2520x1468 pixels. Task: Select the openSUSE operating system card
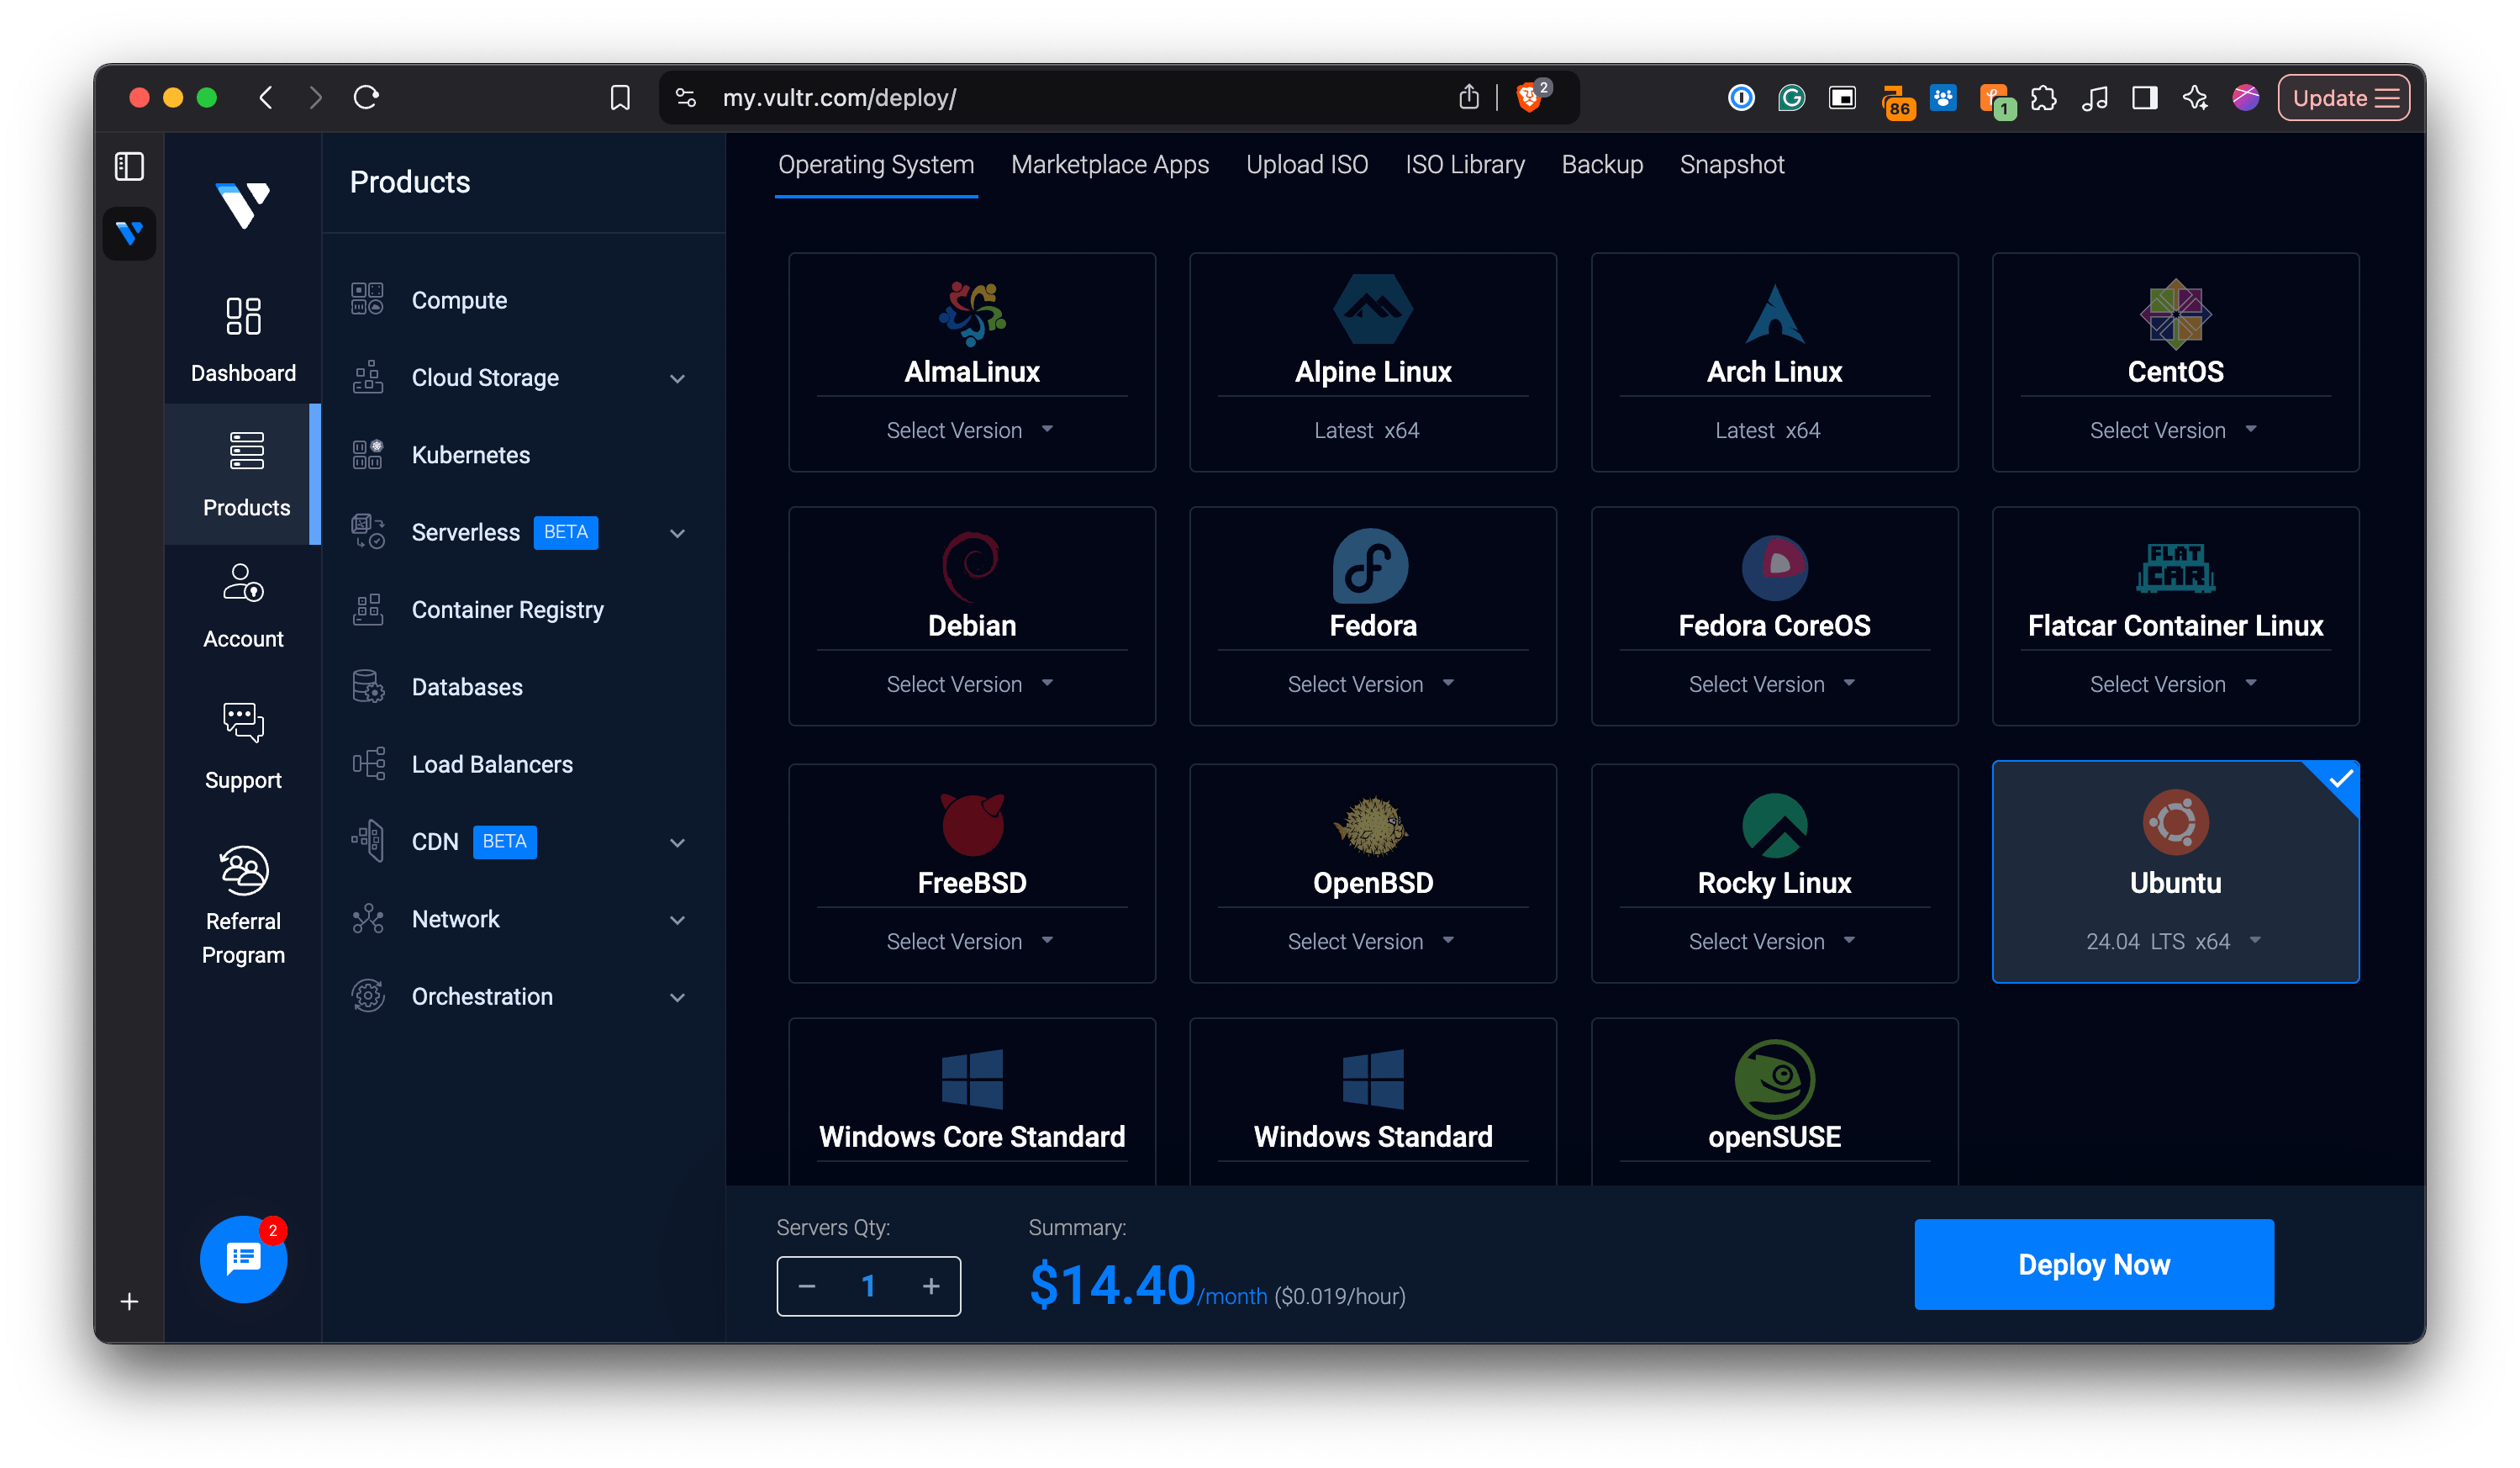[x=1774, y=1102]
